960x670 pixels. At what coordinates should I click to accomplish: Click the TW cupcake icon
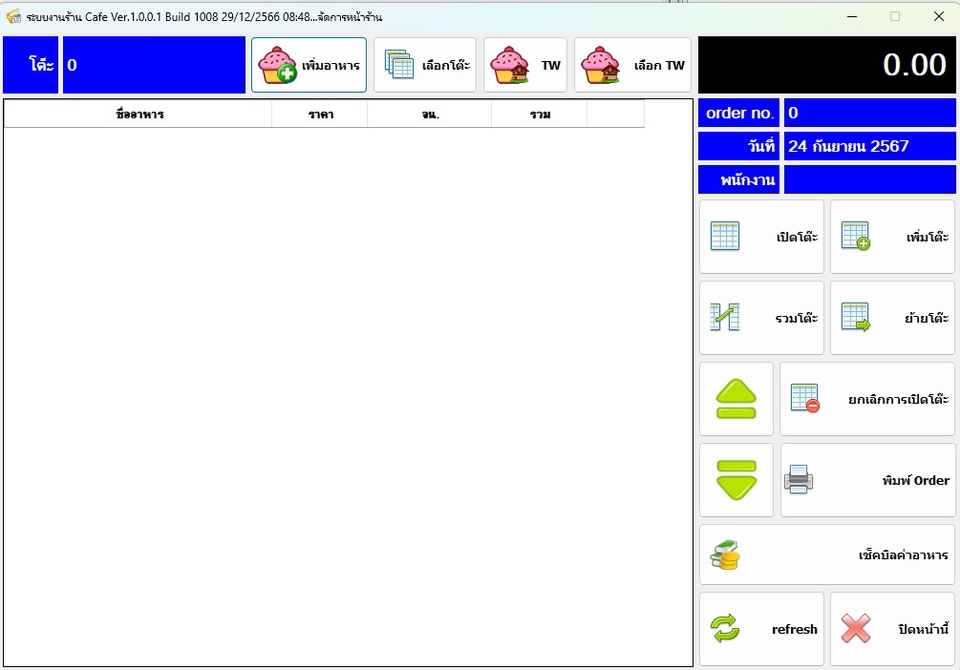tap(511, 62)
